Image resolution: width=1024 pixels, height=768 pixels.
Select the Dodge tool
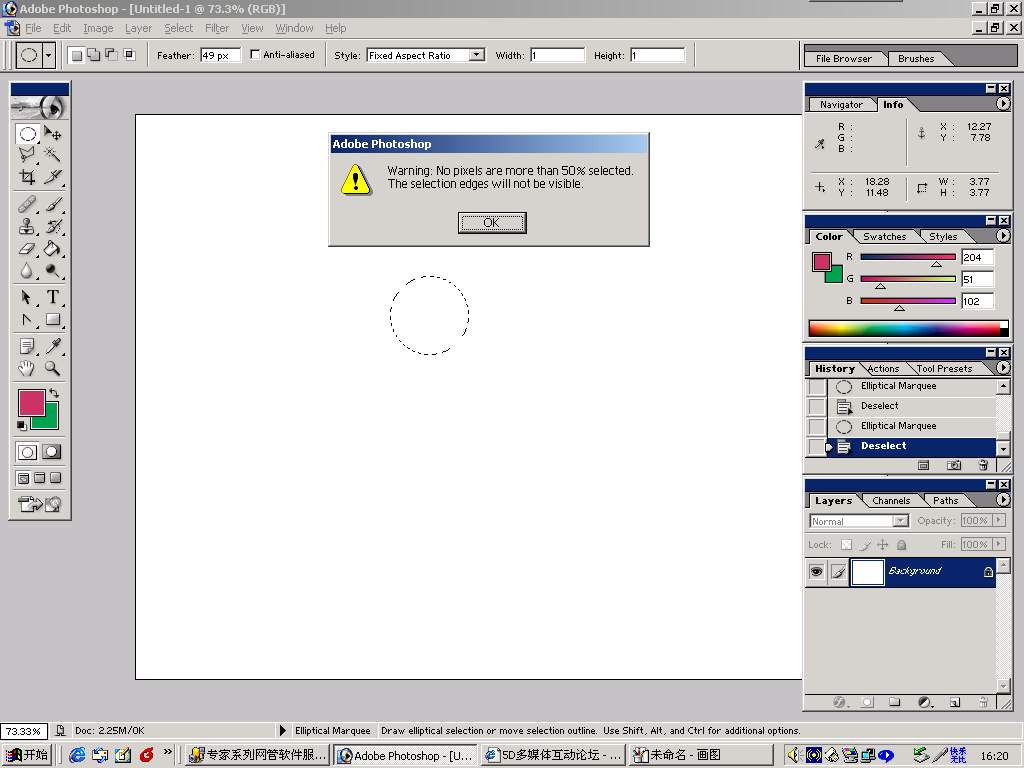point(53,270)
